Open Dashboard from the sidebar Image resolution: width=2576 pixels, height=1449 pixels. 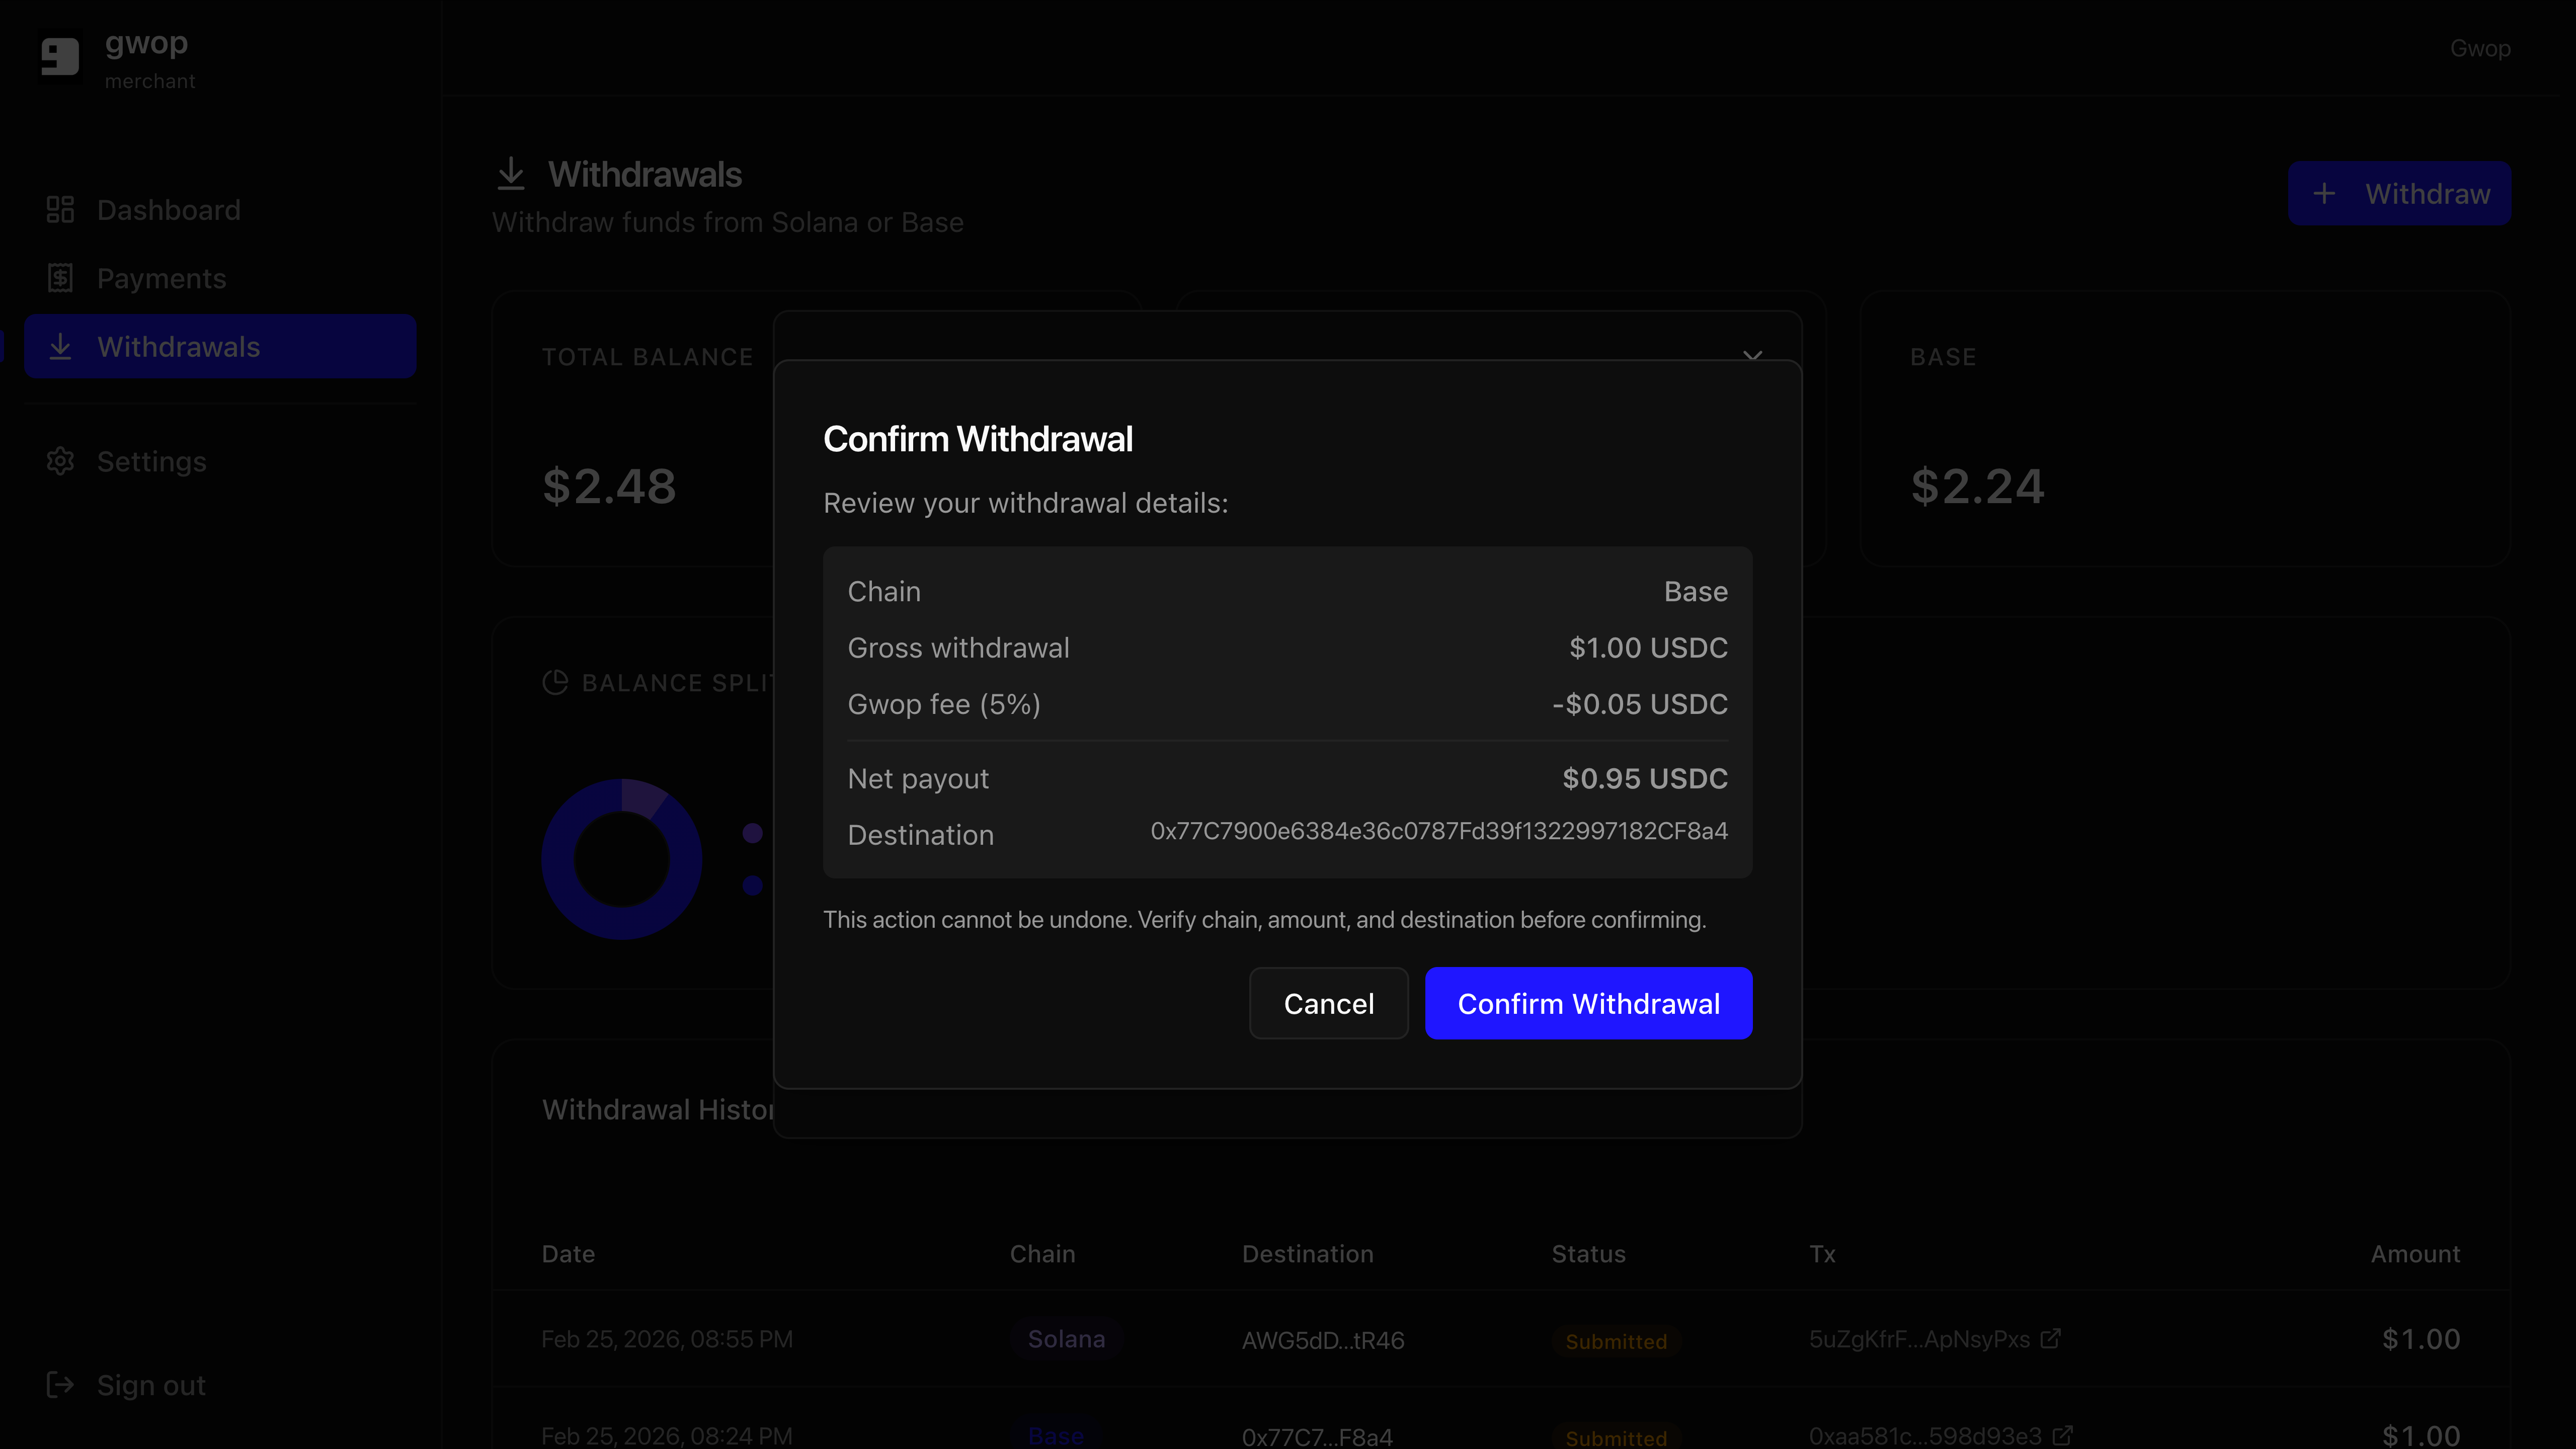point(168,210)
